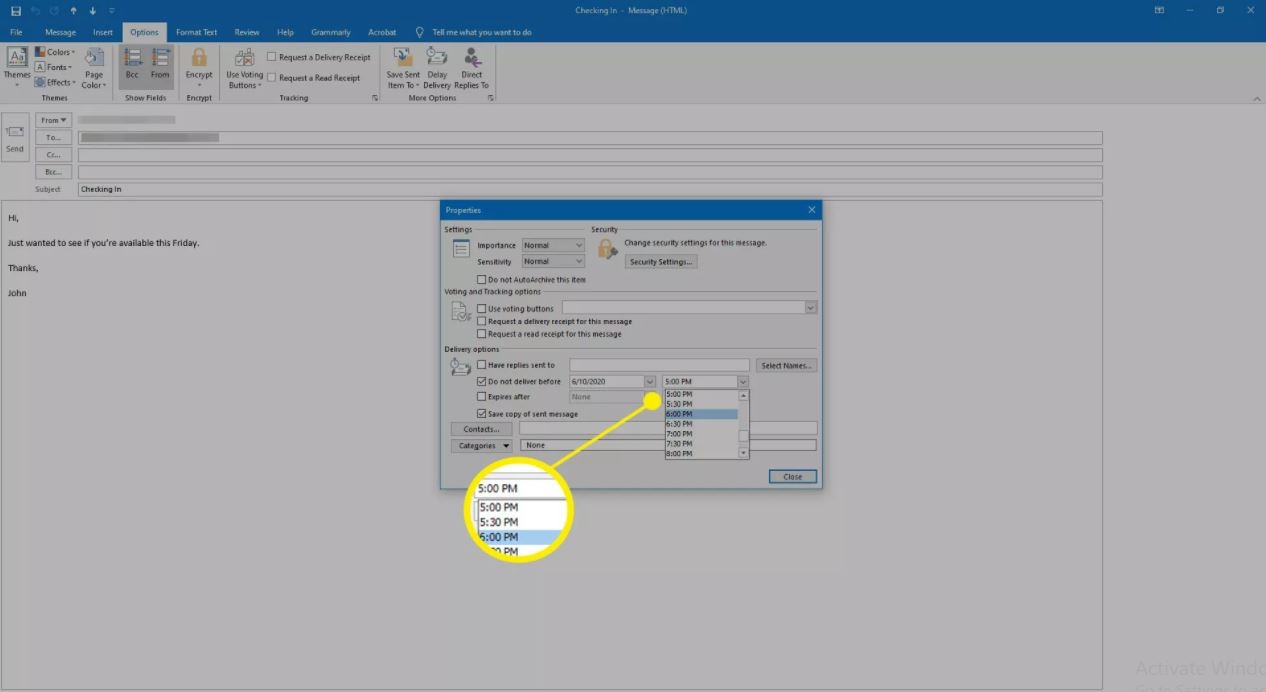This screenshot has height=692, width=1266.
Task: Toggle the Bcc field button in ribbon
Action: coord(132,67)
